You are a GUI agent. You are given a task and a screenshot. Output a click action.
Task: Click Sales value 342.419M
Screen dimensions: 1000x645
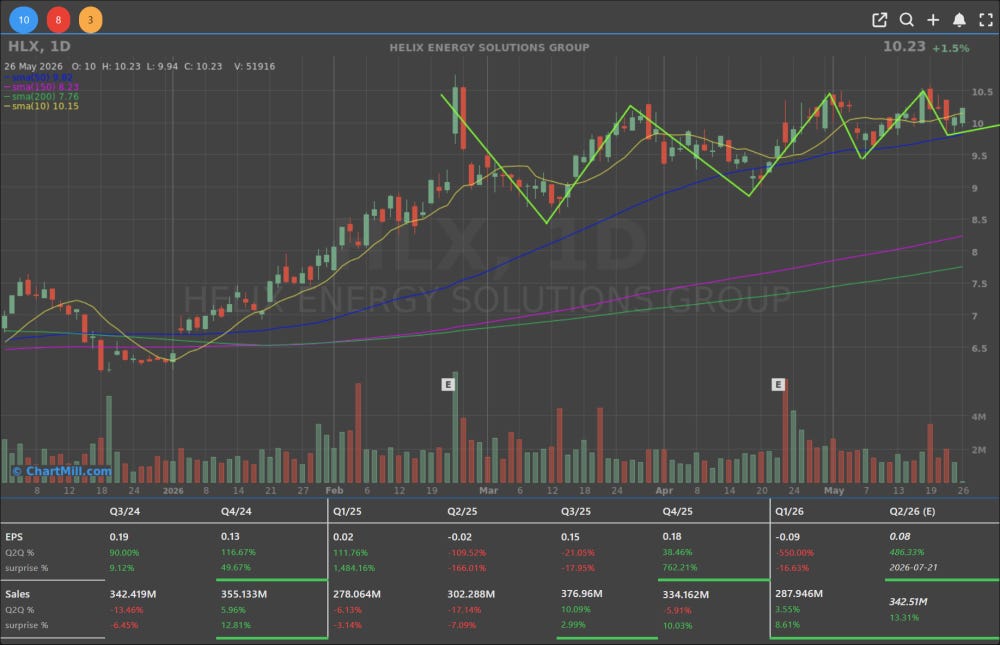click(133, 594)
